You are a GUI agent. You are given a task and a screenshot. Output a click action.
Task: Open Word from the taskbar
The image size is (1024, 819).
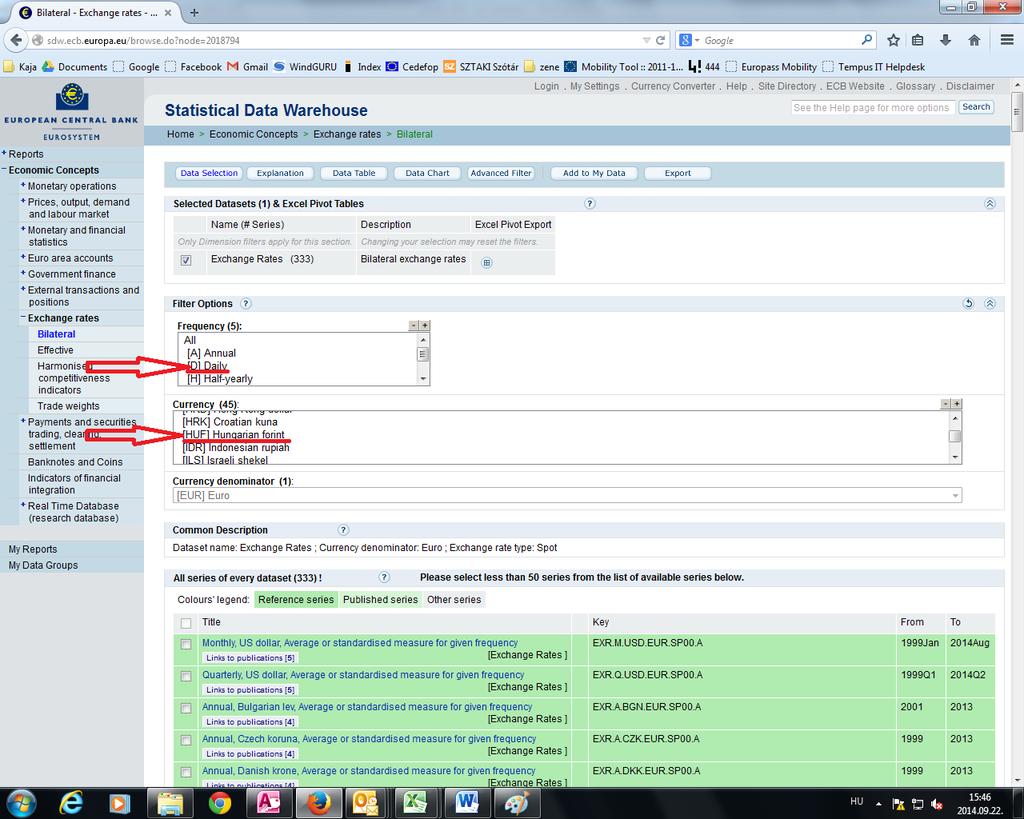click(467, 803)
